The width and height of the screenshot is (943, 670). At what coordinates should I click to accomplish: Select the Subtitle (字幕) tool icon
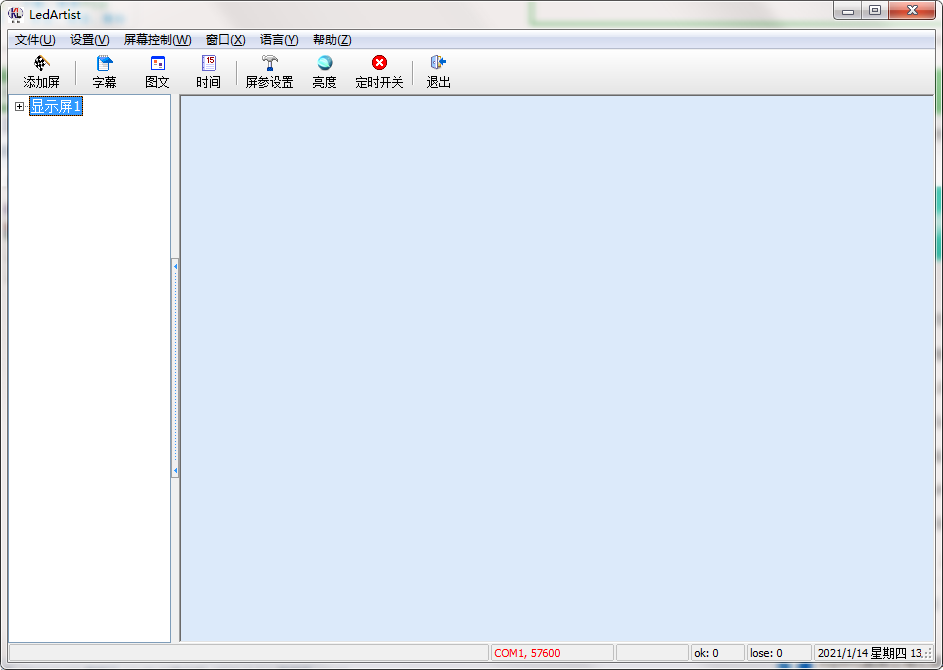104,64
